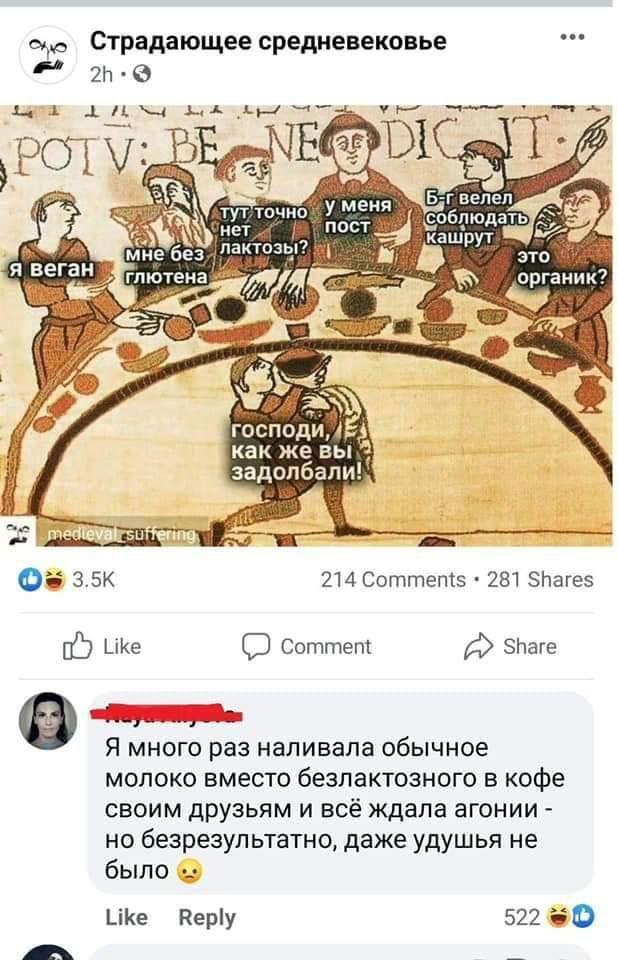Open the three-dots post options menu
The width and height of the screenshot is (618, 960).
pos(572,38)
